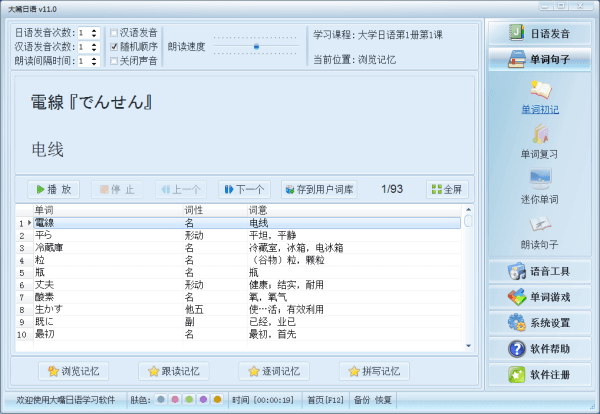The image size is (600, 414).
Task: Open the 单词游戏 section
Action: [541, 297]
